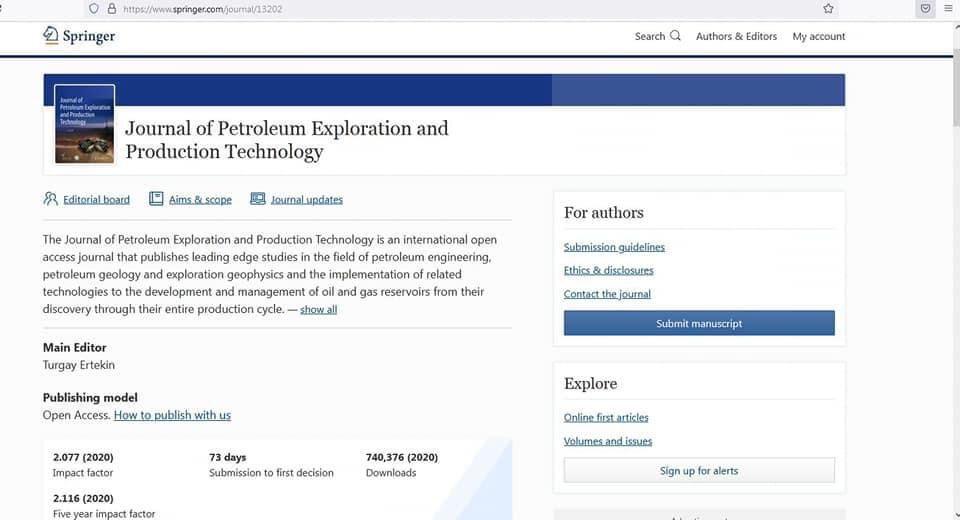Viewport: 960px width, 520px height.
Task: Click the tracking protection shield icon
Action: coord(94,9)
